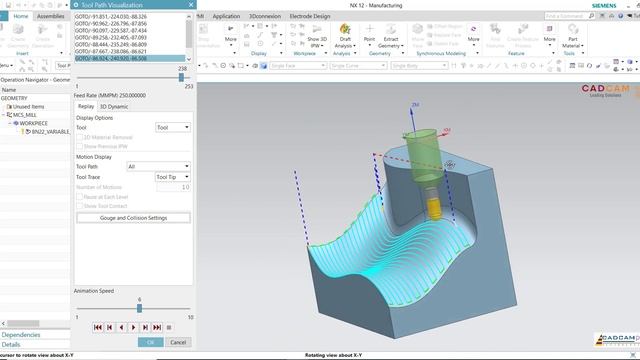The width and height of the screenshot is (640, 360).
Task: Open the Details panel
Action: [x=11, y=344]
